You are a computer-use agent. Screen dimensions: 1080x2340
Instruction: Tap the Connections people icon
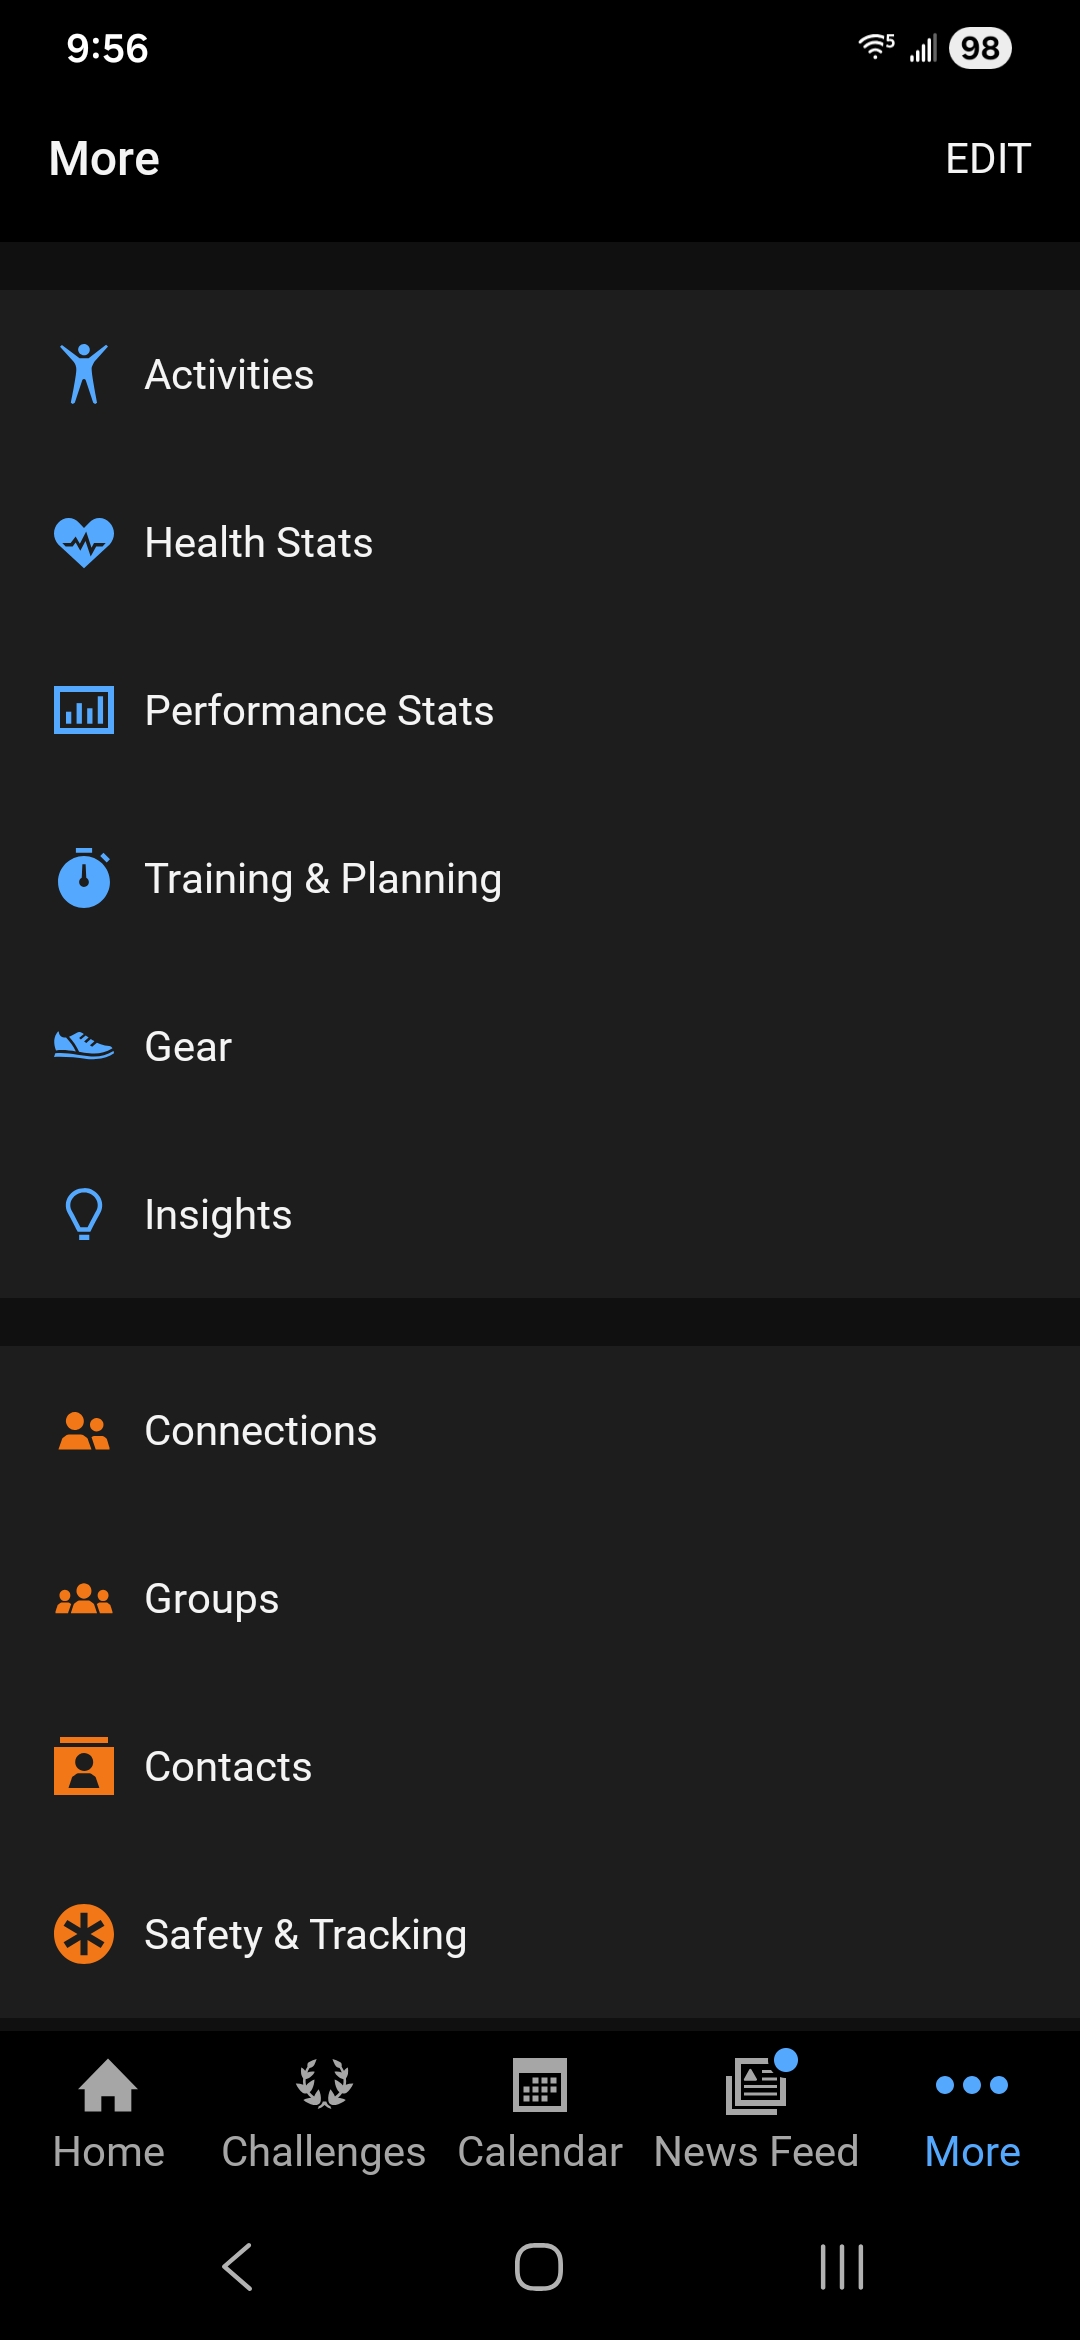click(84, 1431)
